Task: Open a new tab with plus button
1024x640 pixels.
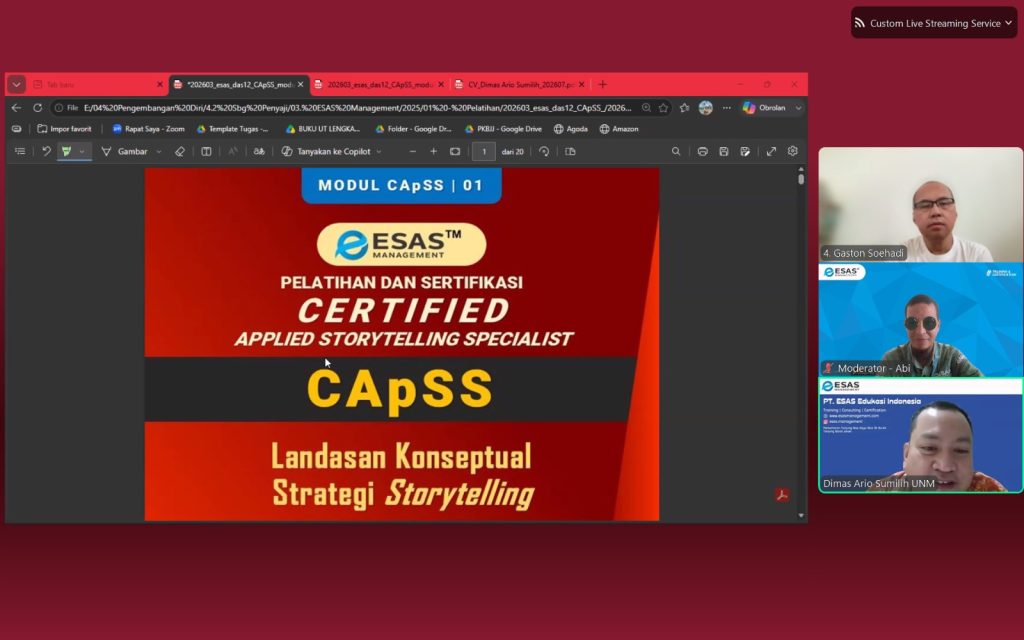Action: tap(602, 84)
